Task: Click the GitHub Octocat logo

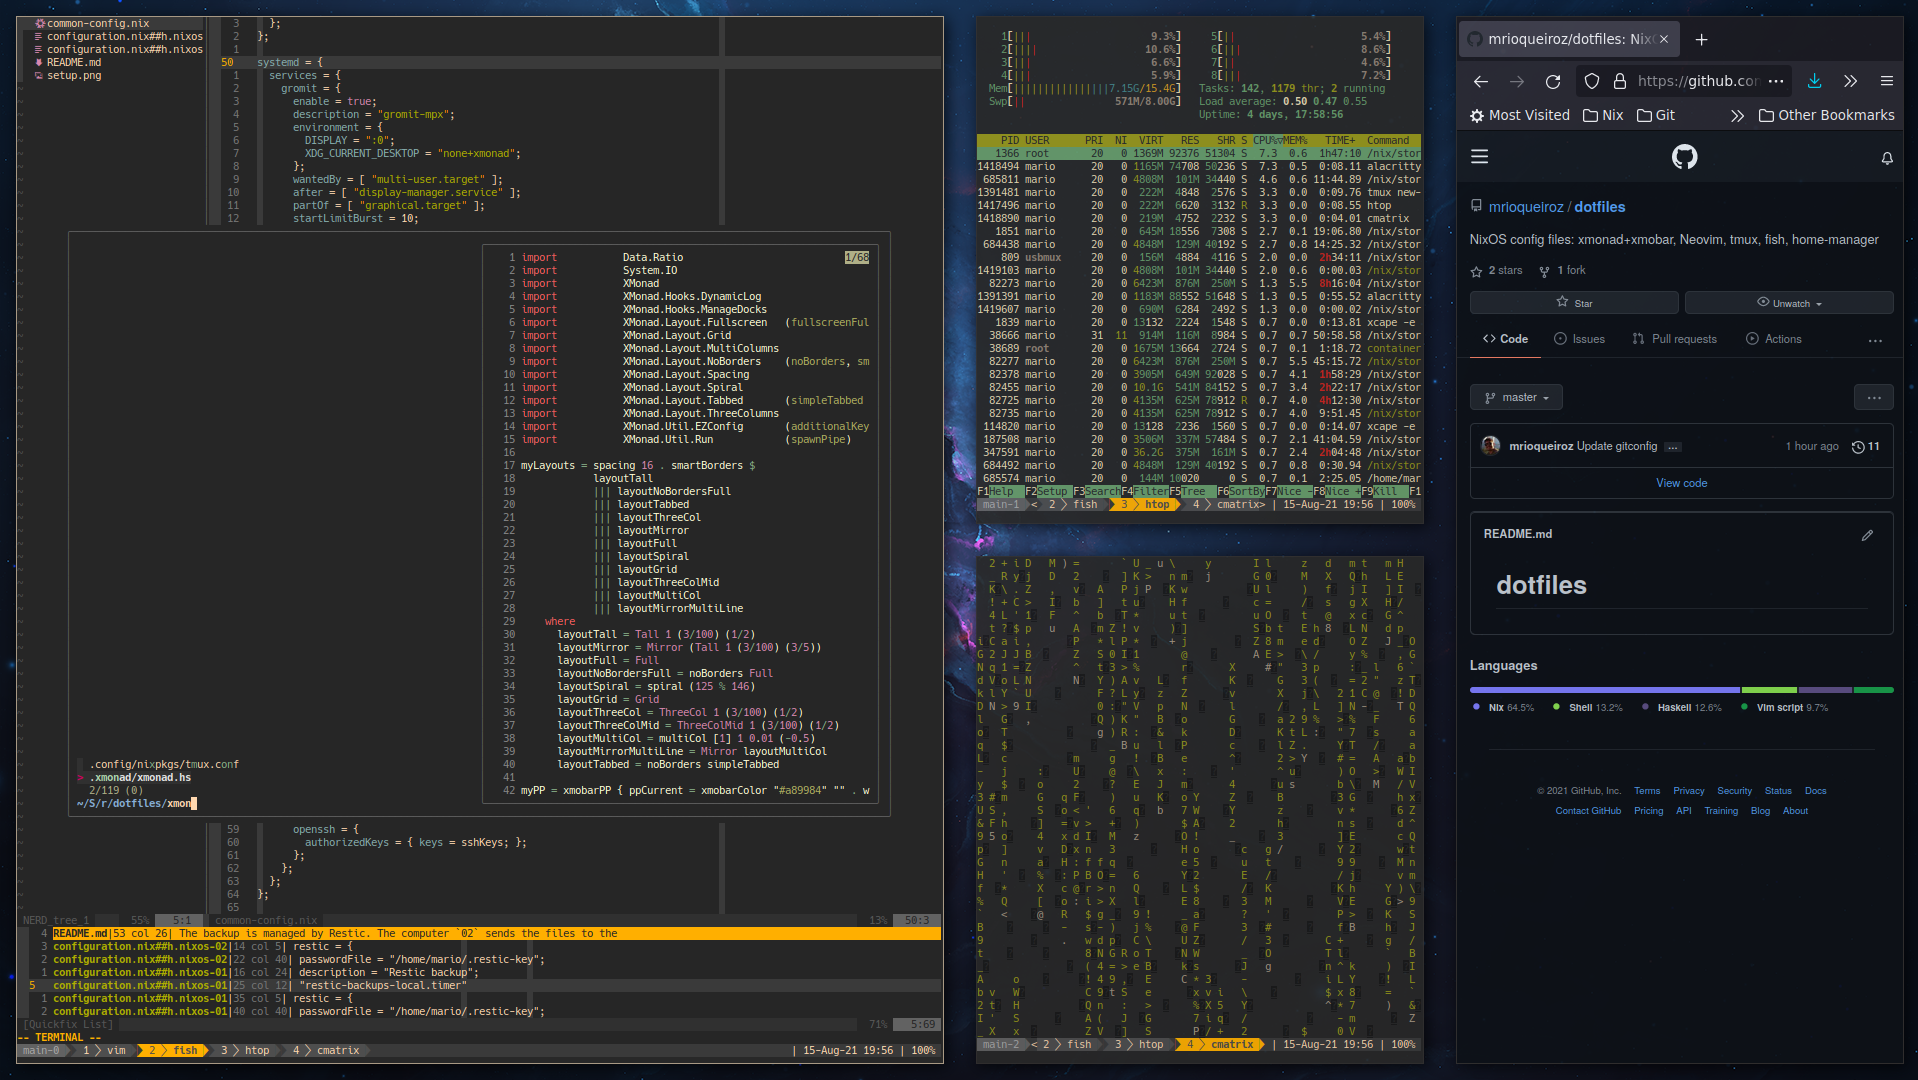Action: click(x=1685, y=157)
